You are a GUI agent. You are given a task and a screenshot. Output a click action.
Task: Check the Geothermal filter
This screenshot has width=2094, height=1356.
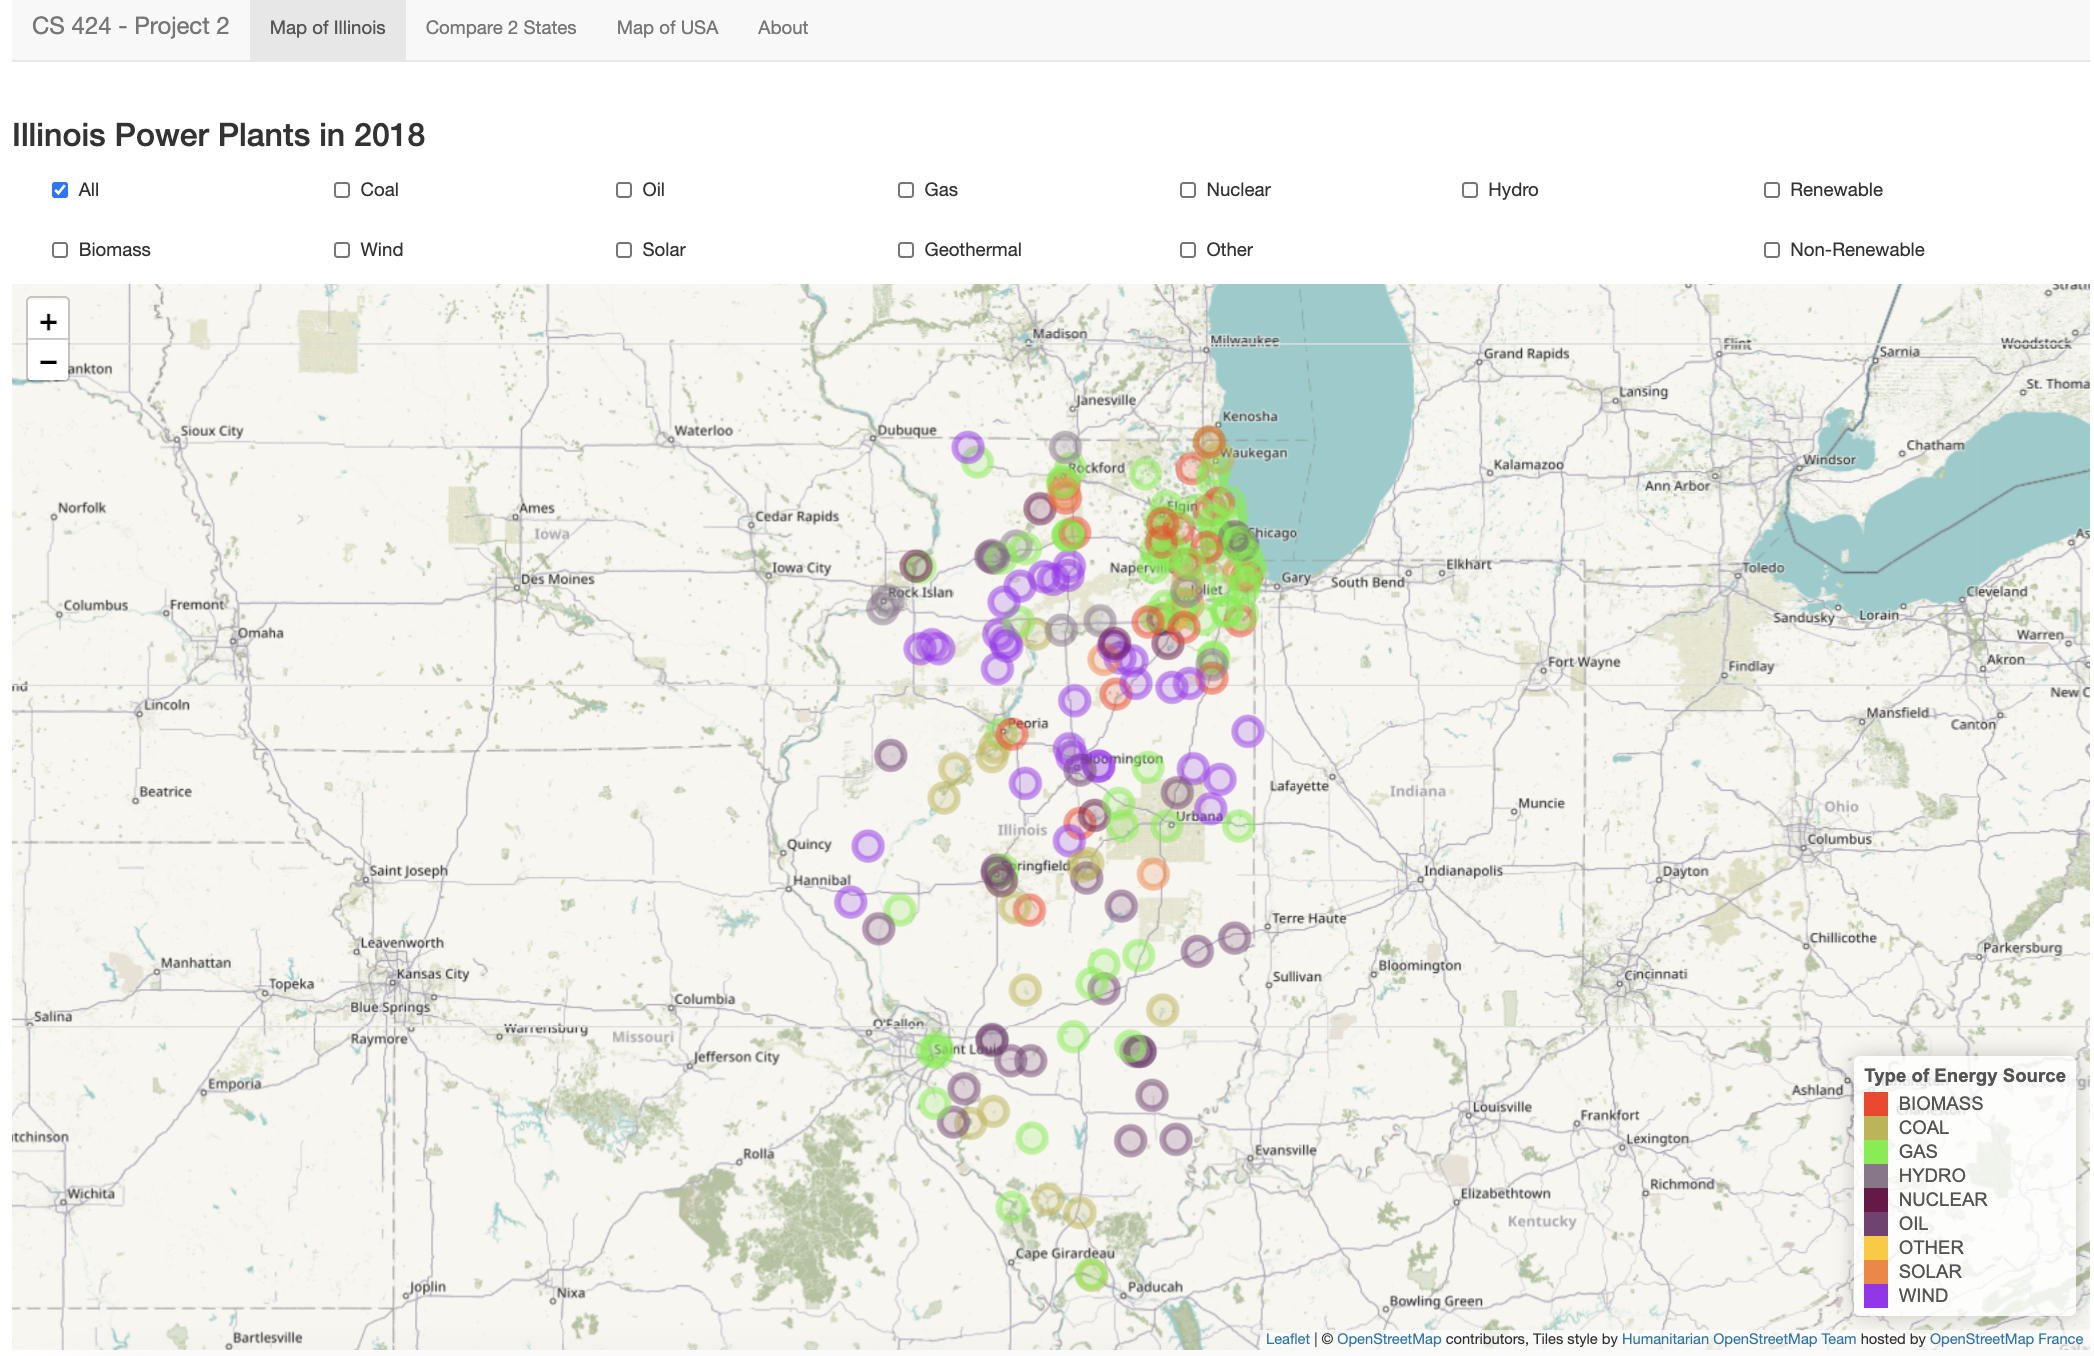point(906,250)
